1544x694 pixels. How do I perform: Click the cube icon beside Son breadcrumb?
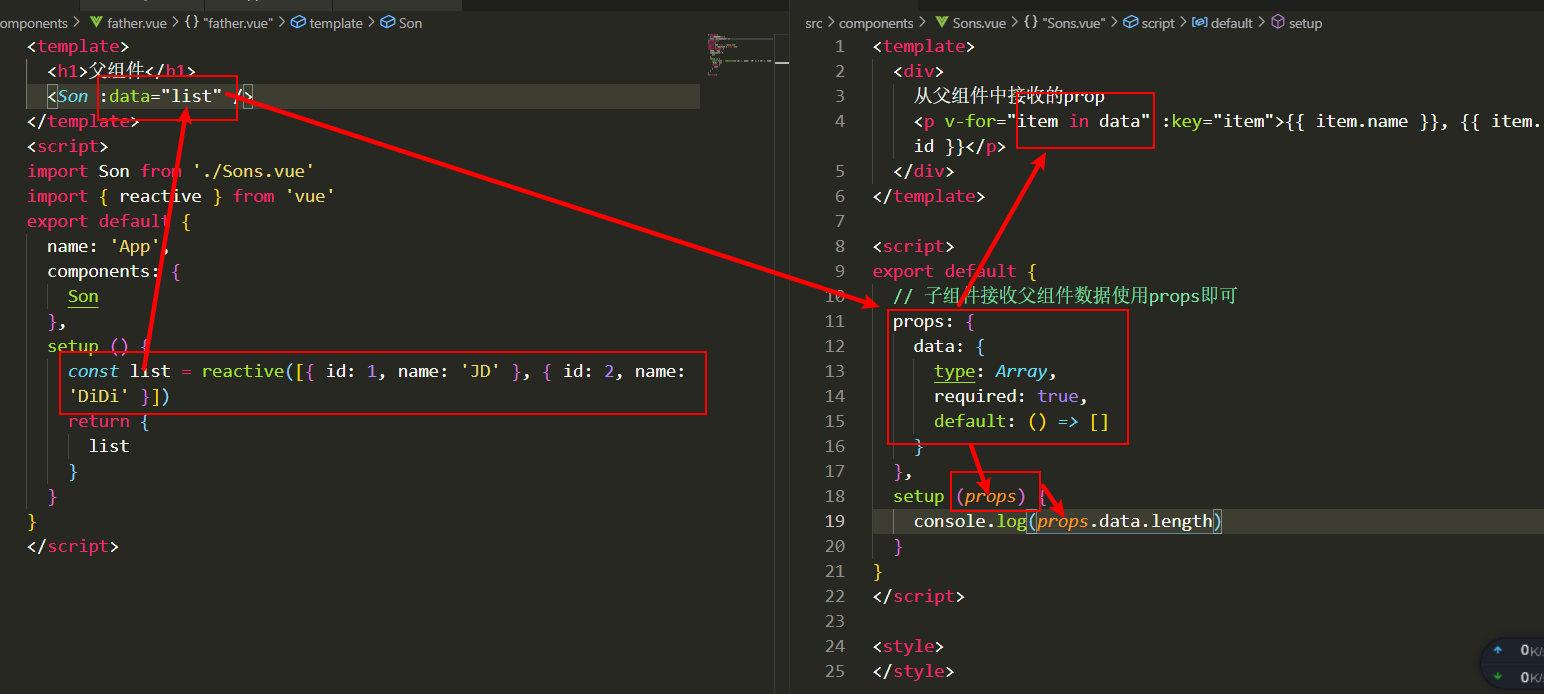(388, 22)
